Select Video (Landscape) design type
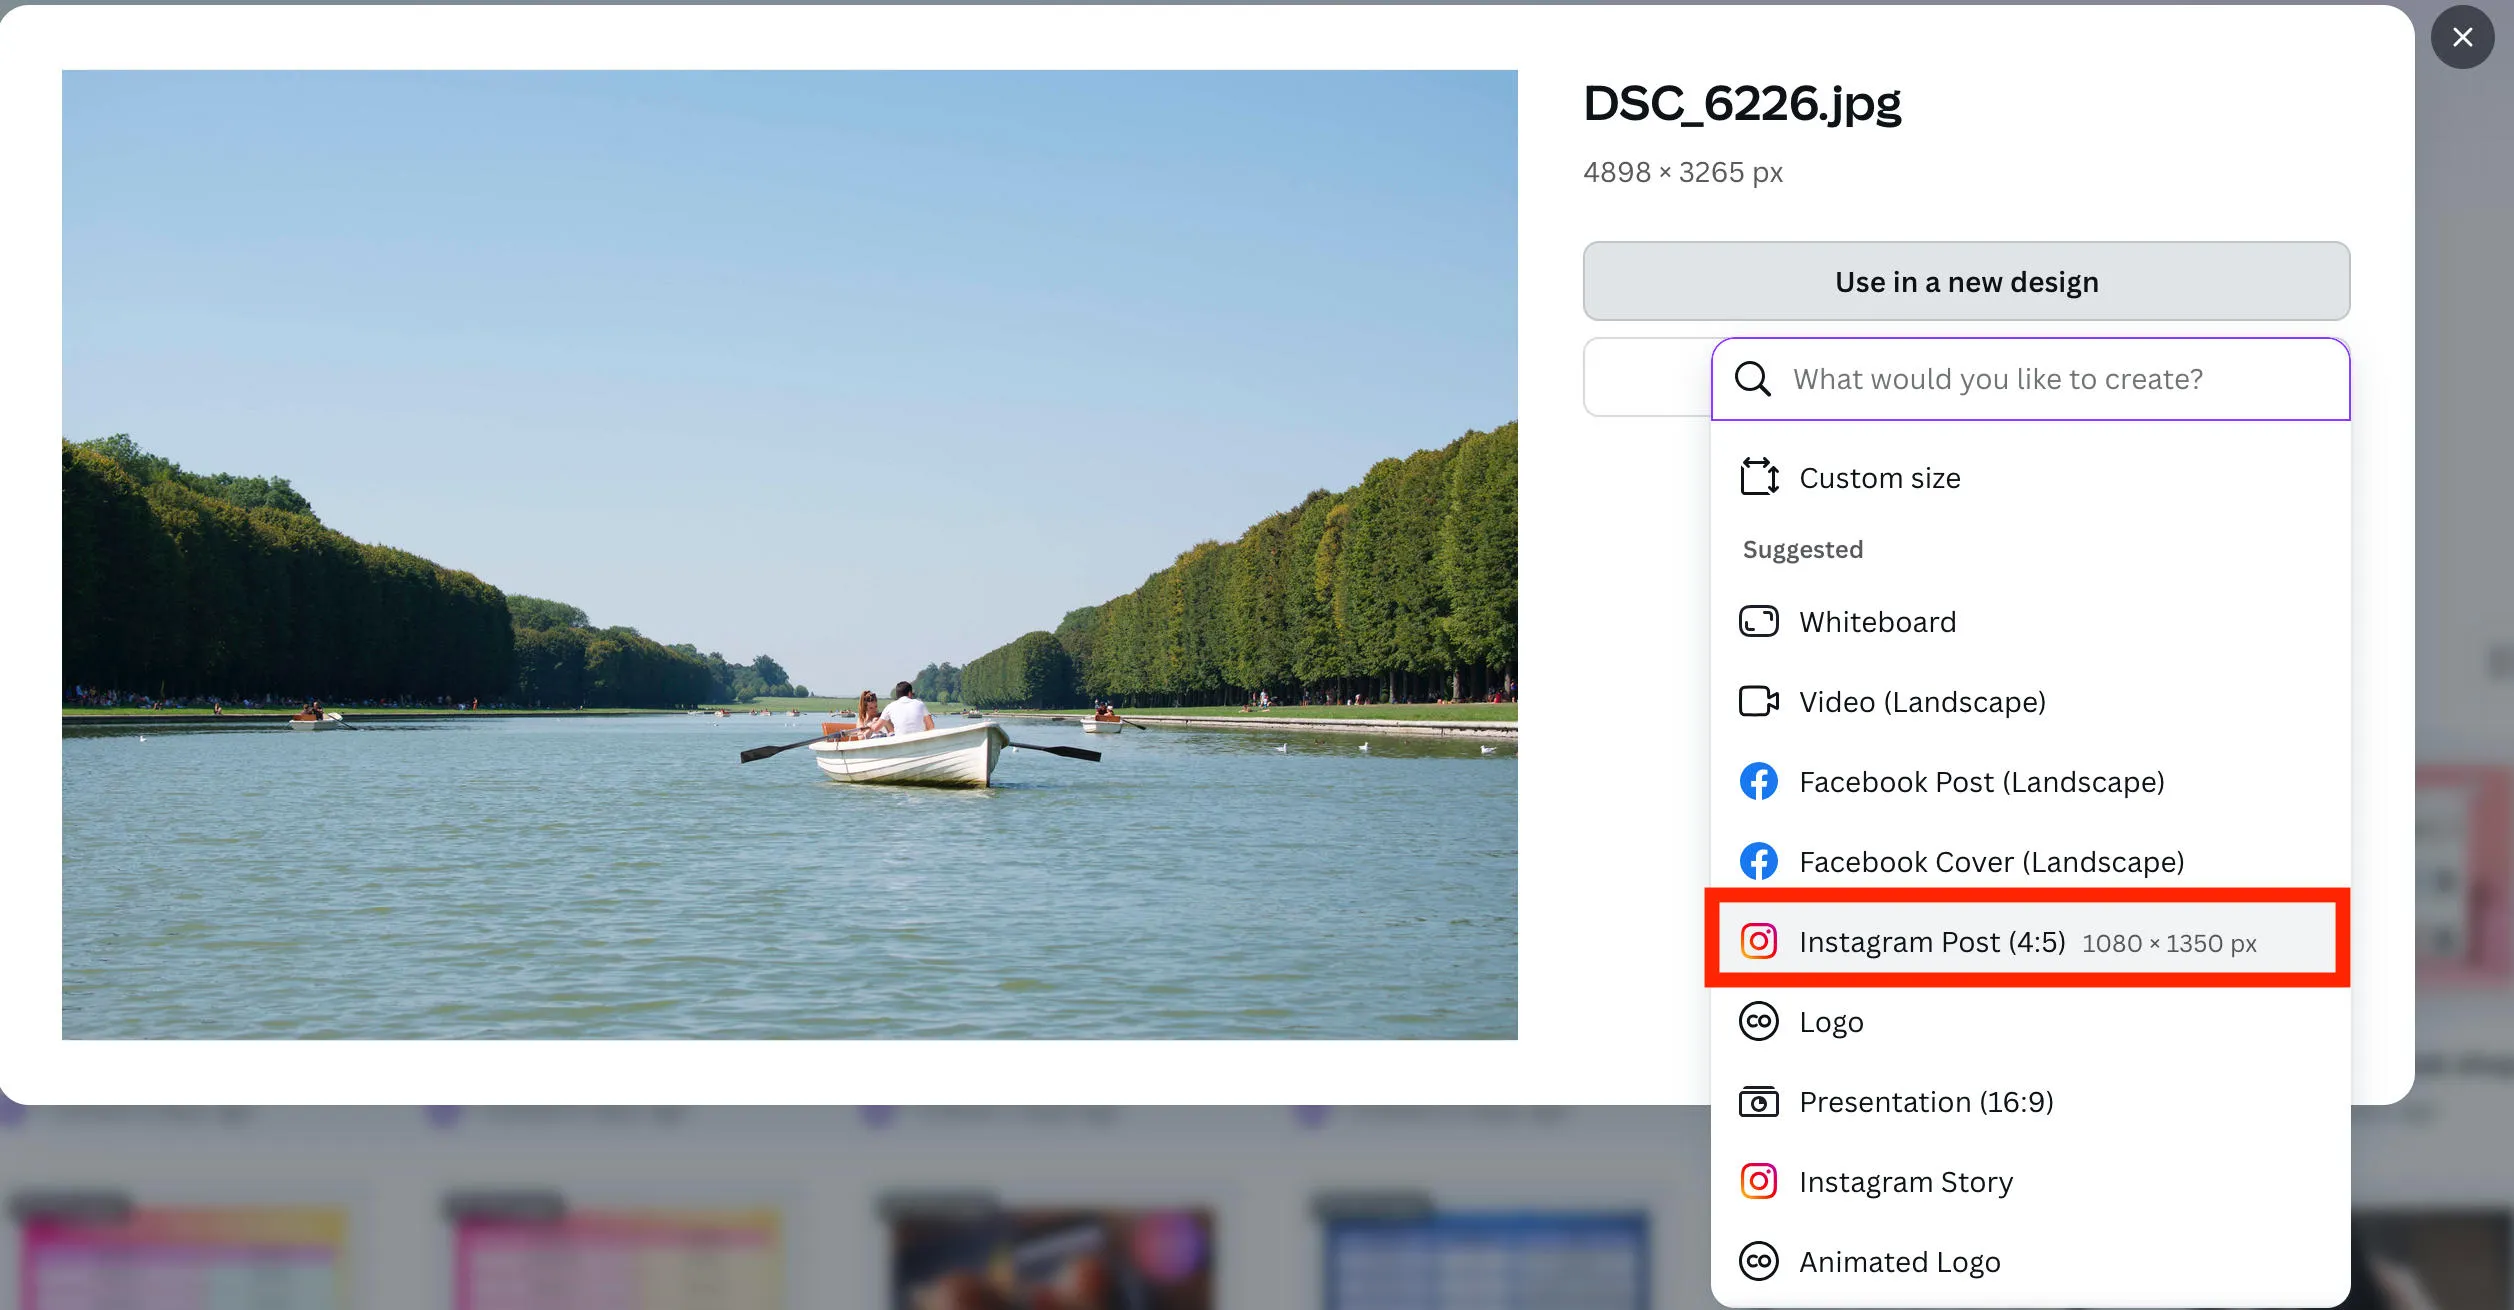Image resolution: width=2514 pixels, height=1310 pixels. [x=1922, y=702]
